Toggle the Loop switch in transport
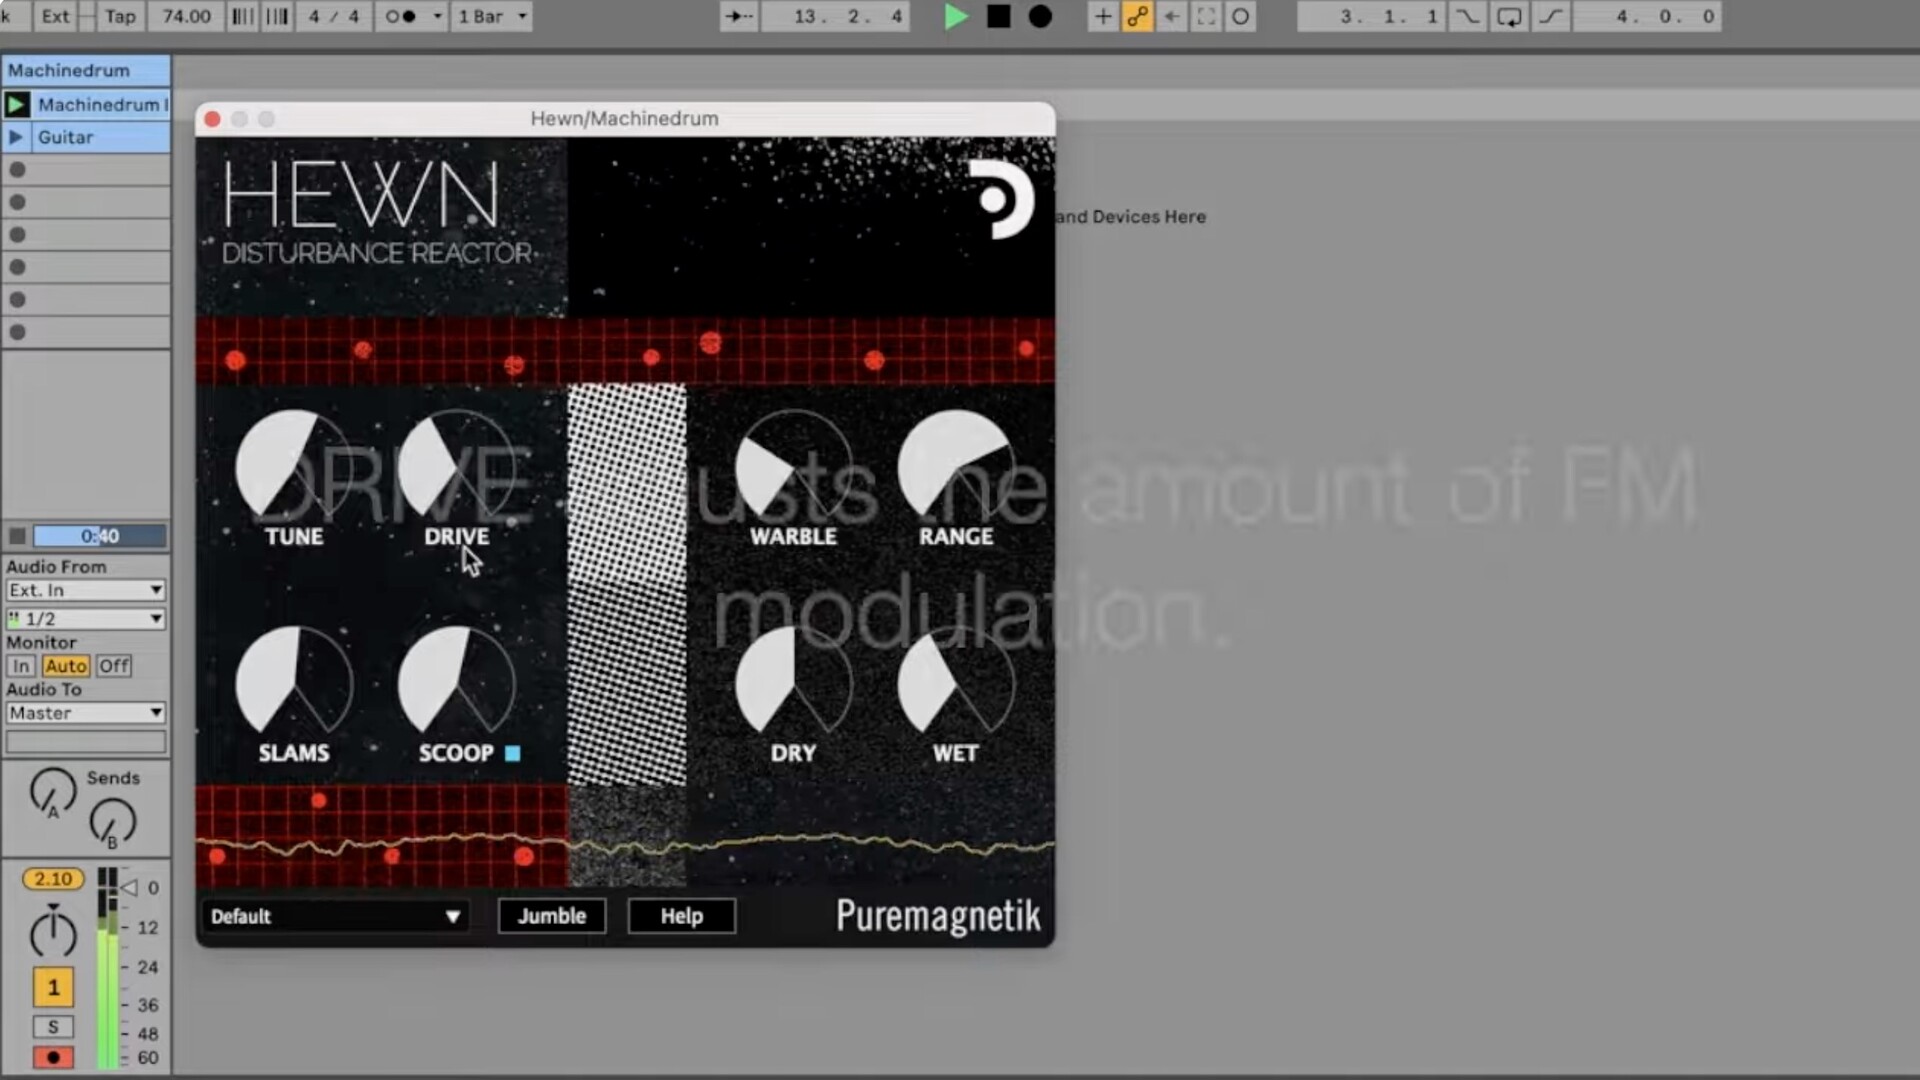Image resolution: width=1920 pixels, height=1080 pixels. click(x=1509, y=16)
